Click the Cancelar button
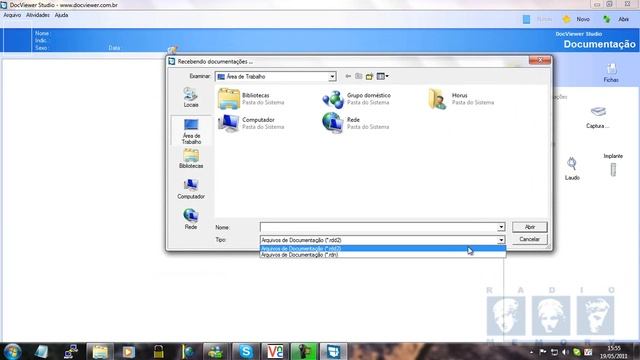This screenshot has height=360, width=640. 529,239
